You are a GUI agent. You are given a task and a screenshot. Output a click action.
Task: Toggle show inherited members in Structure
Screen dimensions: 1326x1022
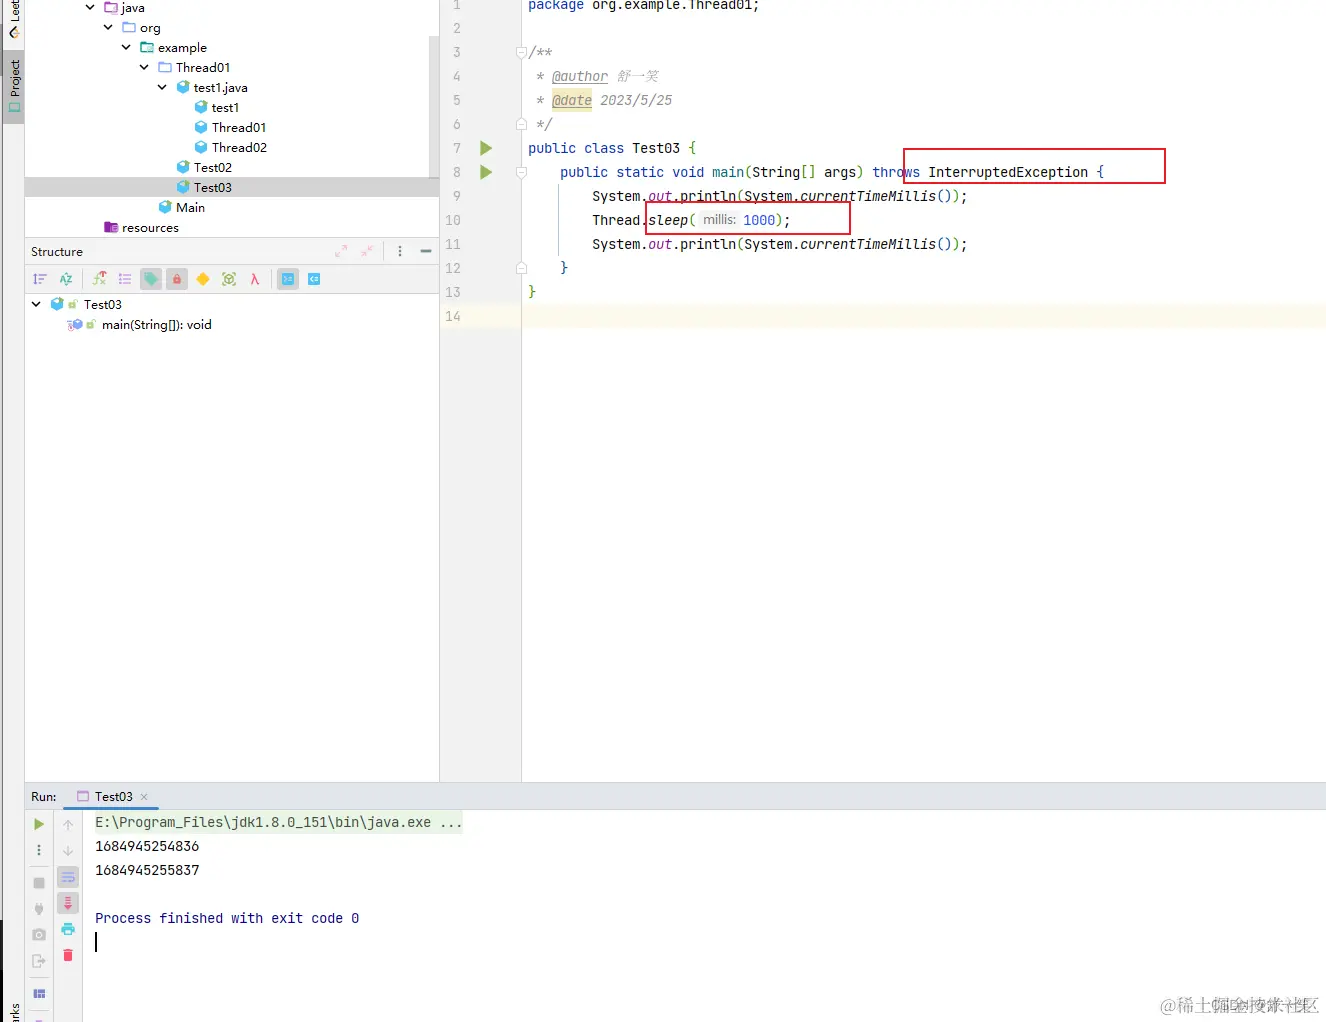pos(99,279)
